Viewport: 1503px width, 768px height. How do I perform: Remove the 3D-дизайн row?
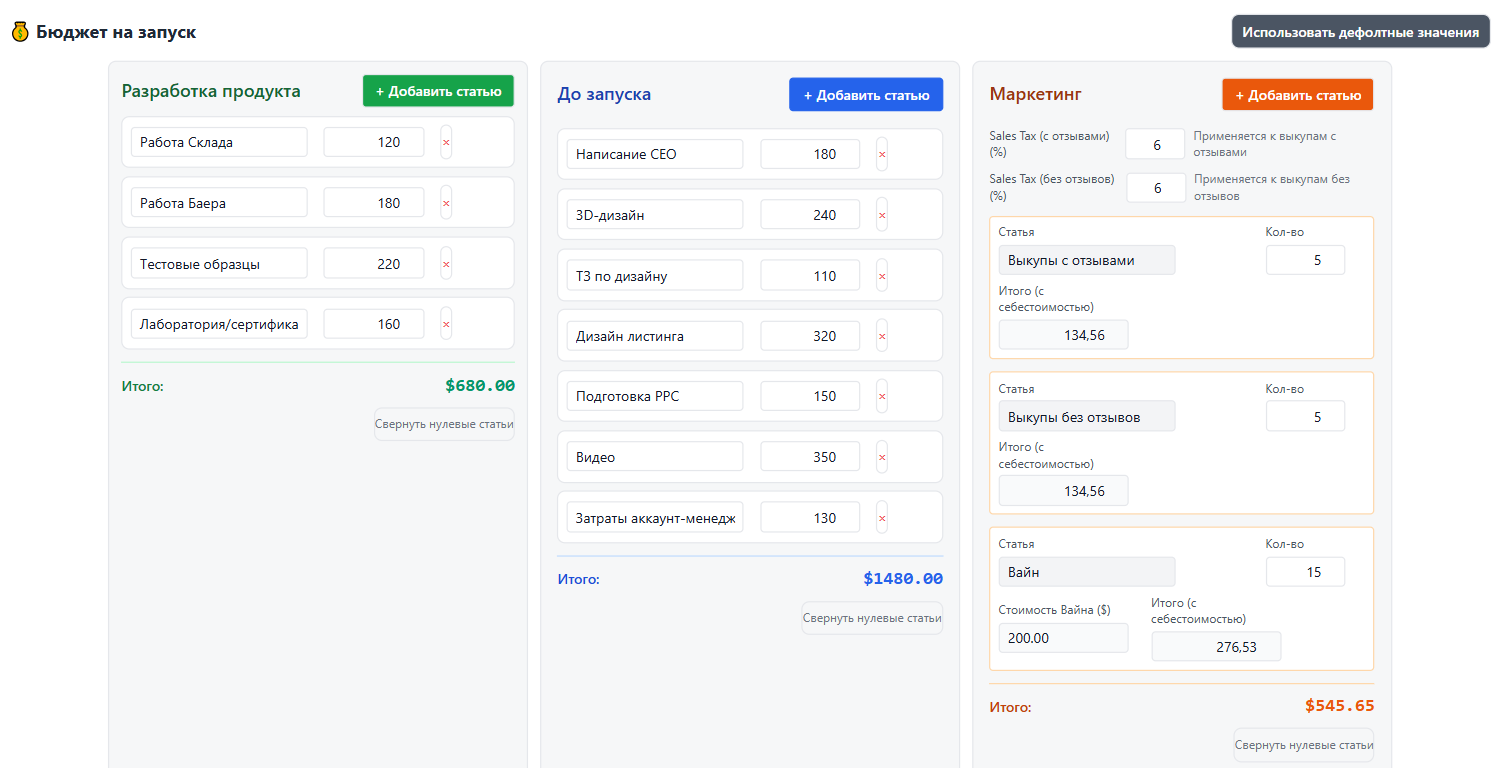(882, 215)
